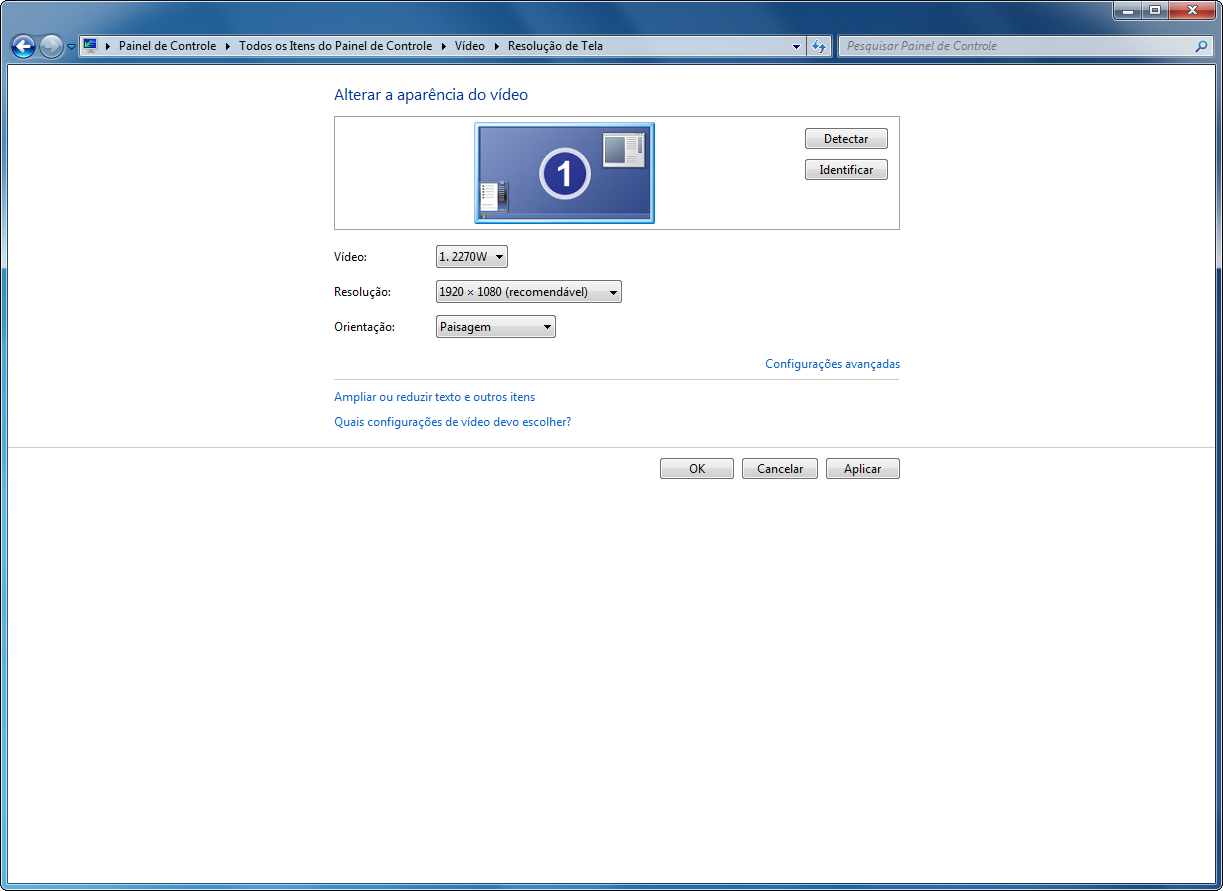This screenshot has height=891, width=1223.
Task: Refresh the page with the refresh icon
Action: (819, 46)
